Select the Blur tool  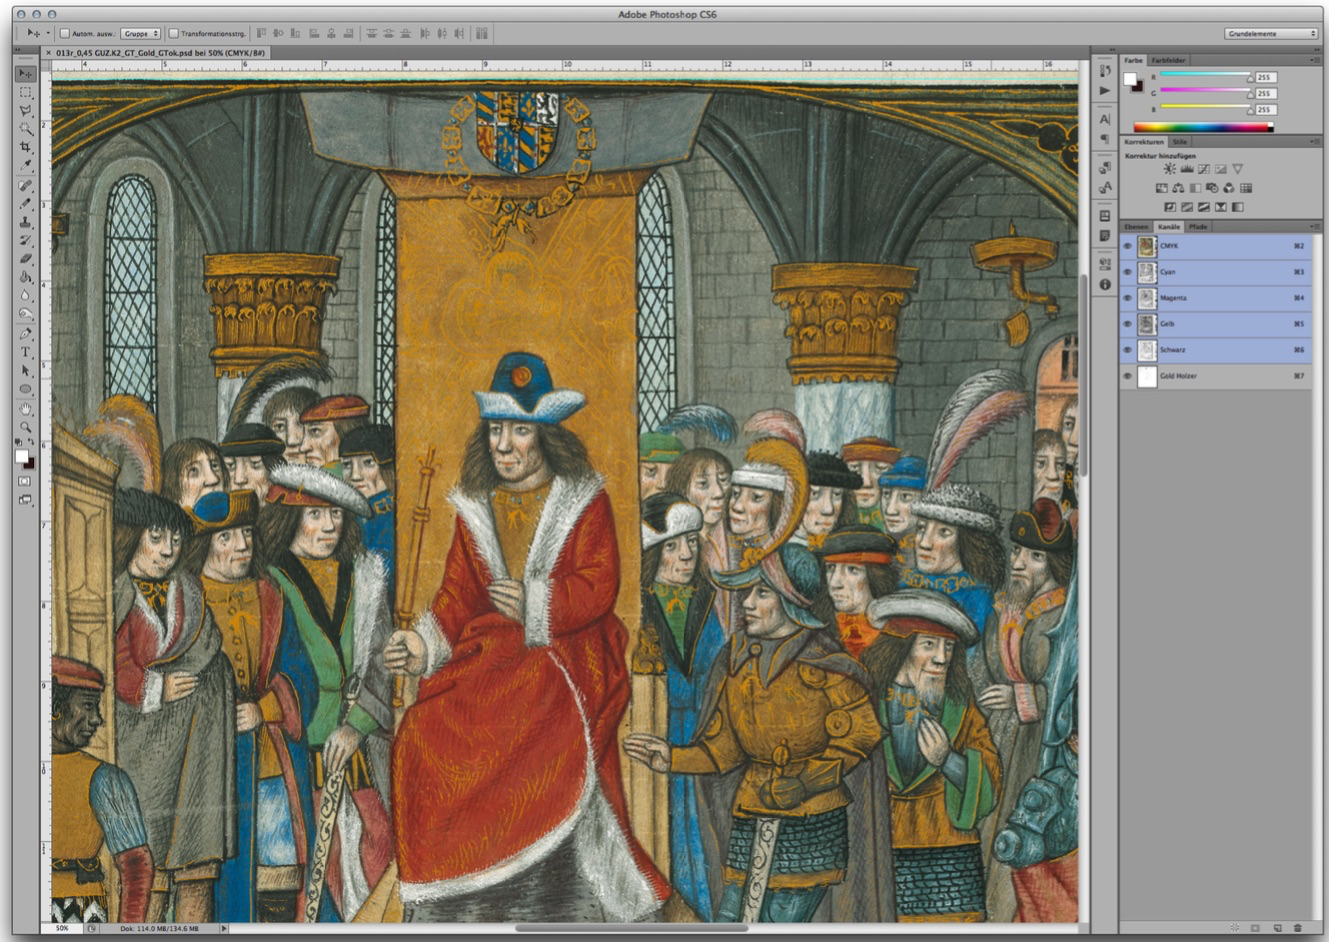[x=26, y=296]
